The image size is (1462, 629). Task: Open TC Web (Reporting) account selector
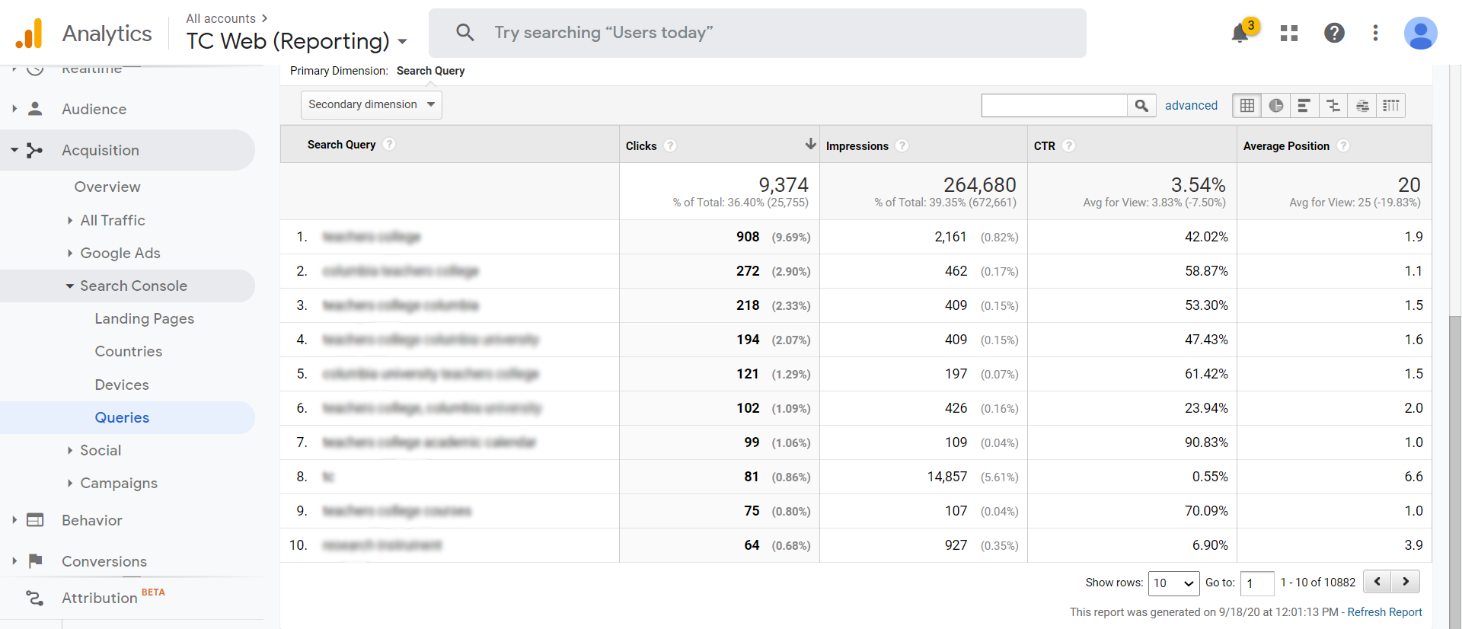click(x=297, y=41)
